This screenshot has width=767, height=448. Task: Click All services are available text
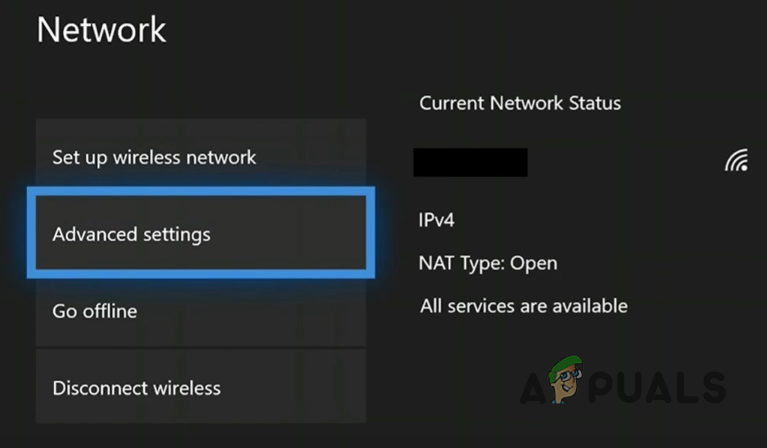(524, 306)
